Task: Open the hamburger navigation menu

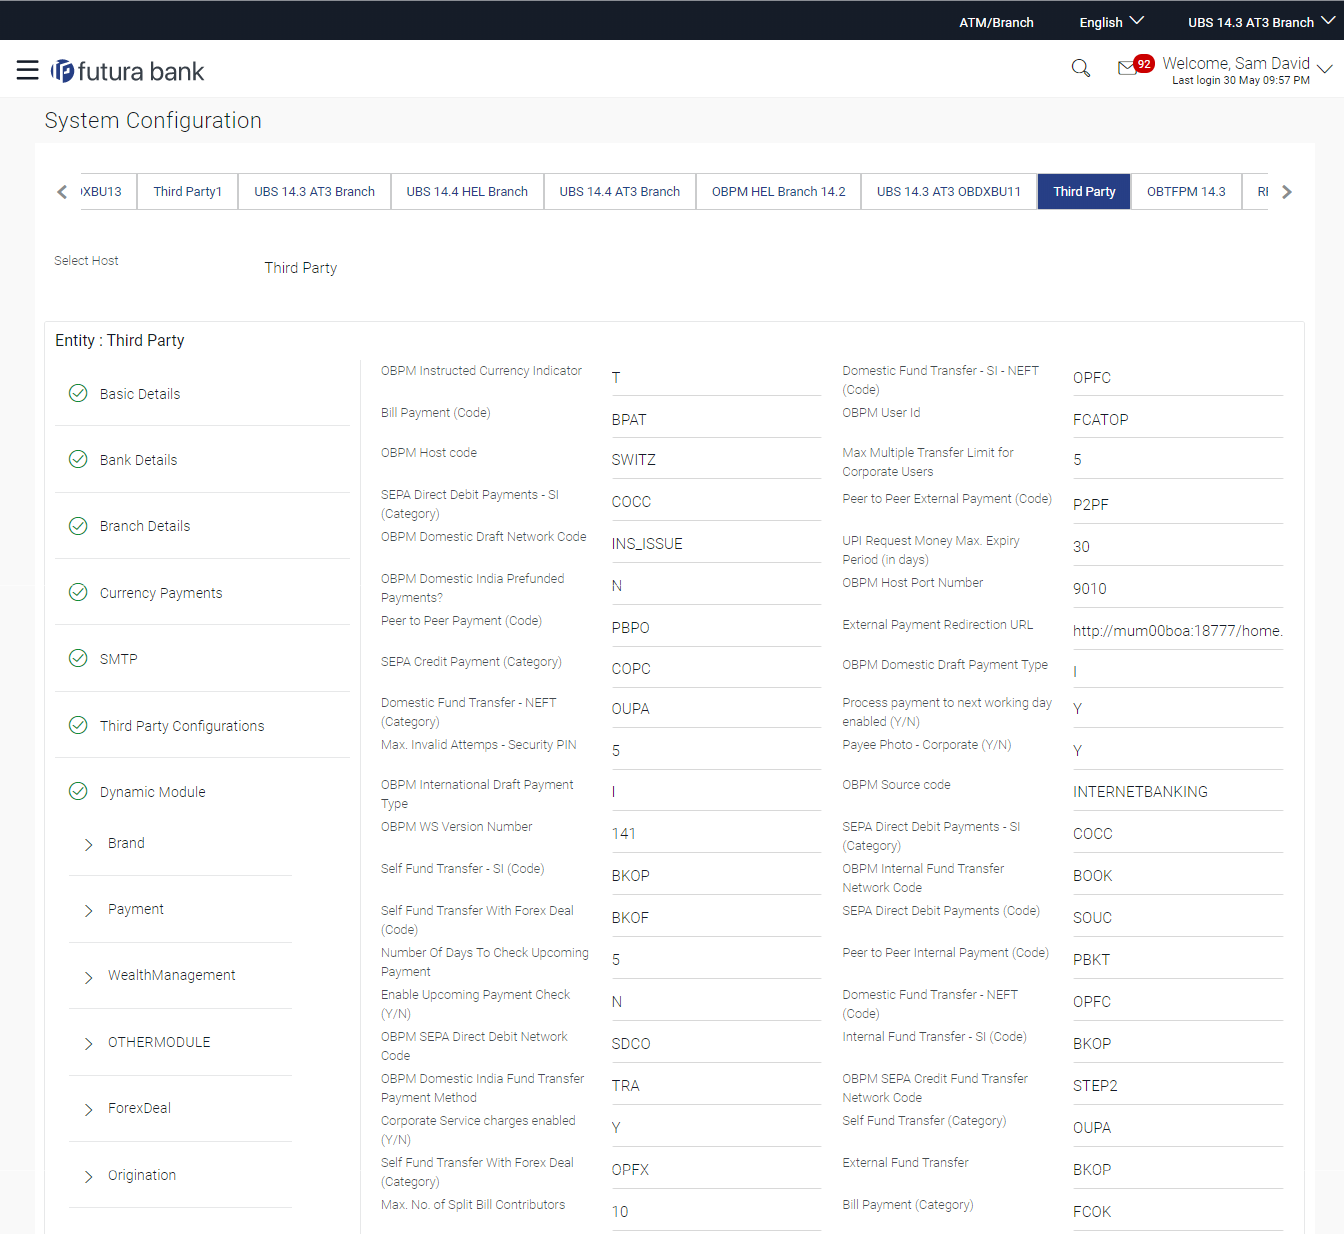Action: pos(28,70)
